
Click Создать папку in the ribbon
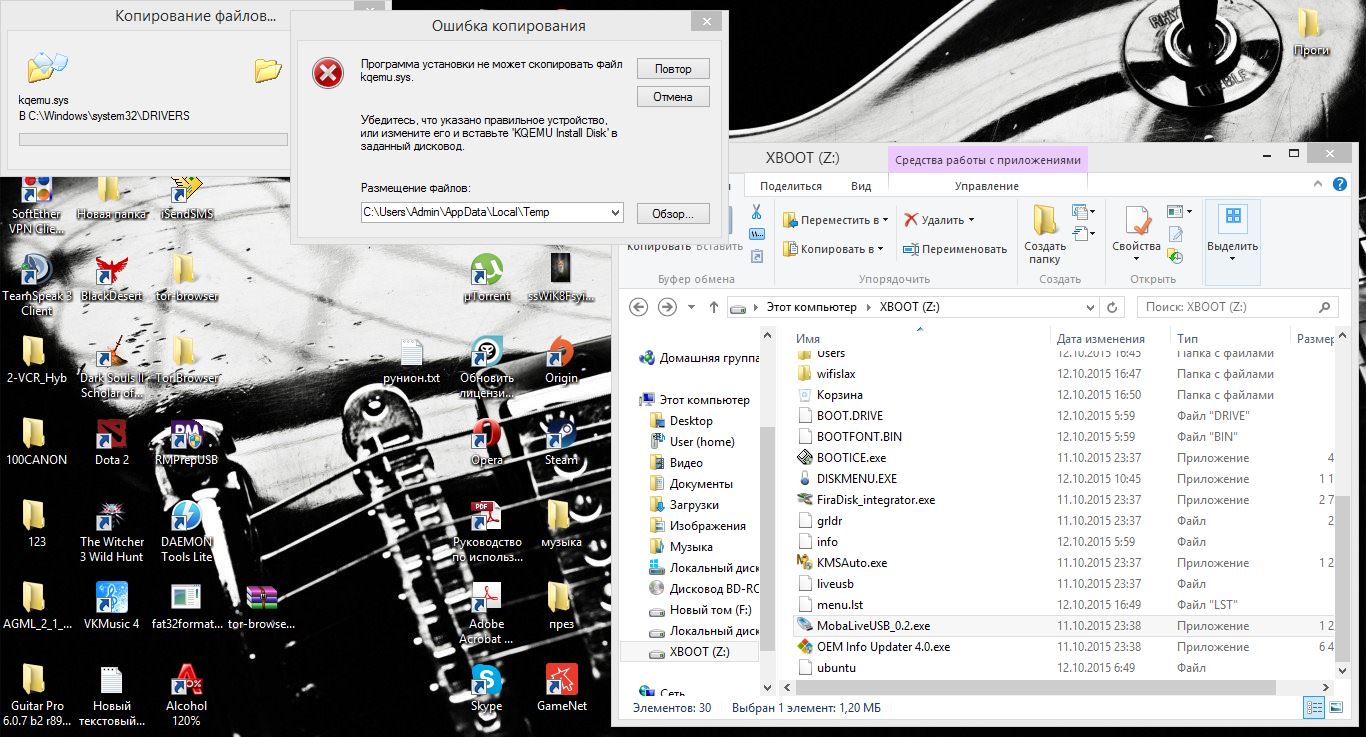(x=1045, y=234)
